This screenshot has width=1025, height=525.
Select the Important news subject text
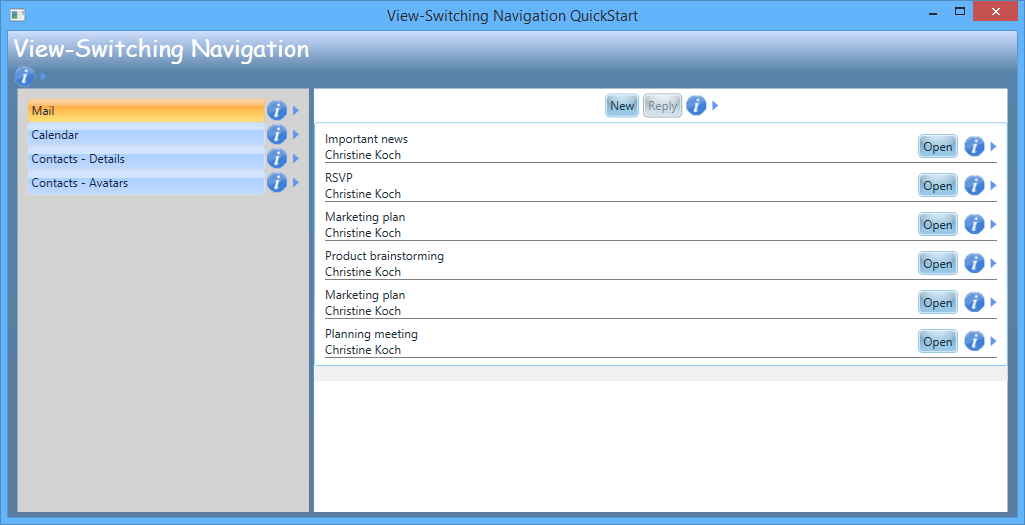coord(366,139)
